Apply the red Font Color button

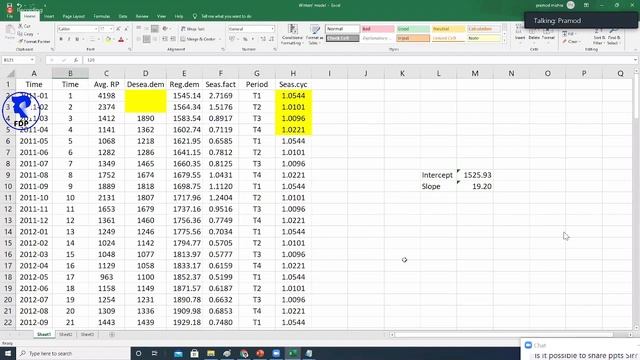click(x=121, y=40)
